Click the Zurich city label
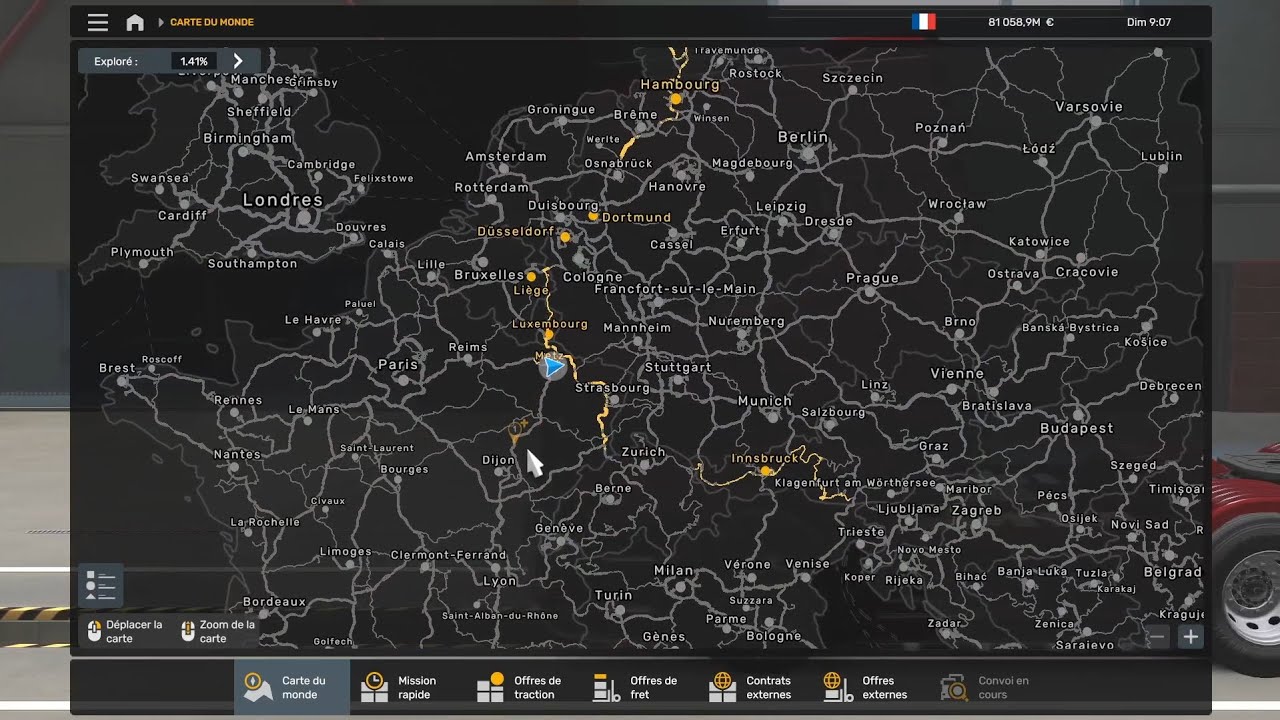Image resolution: width=1280 pixels, height=720 pixels. click(x=643, y=452)
